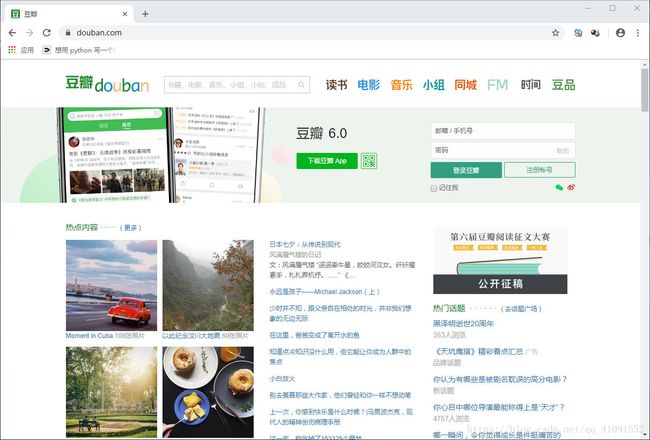Open topic about 导演称得上天才

click(x=499, y=407)
